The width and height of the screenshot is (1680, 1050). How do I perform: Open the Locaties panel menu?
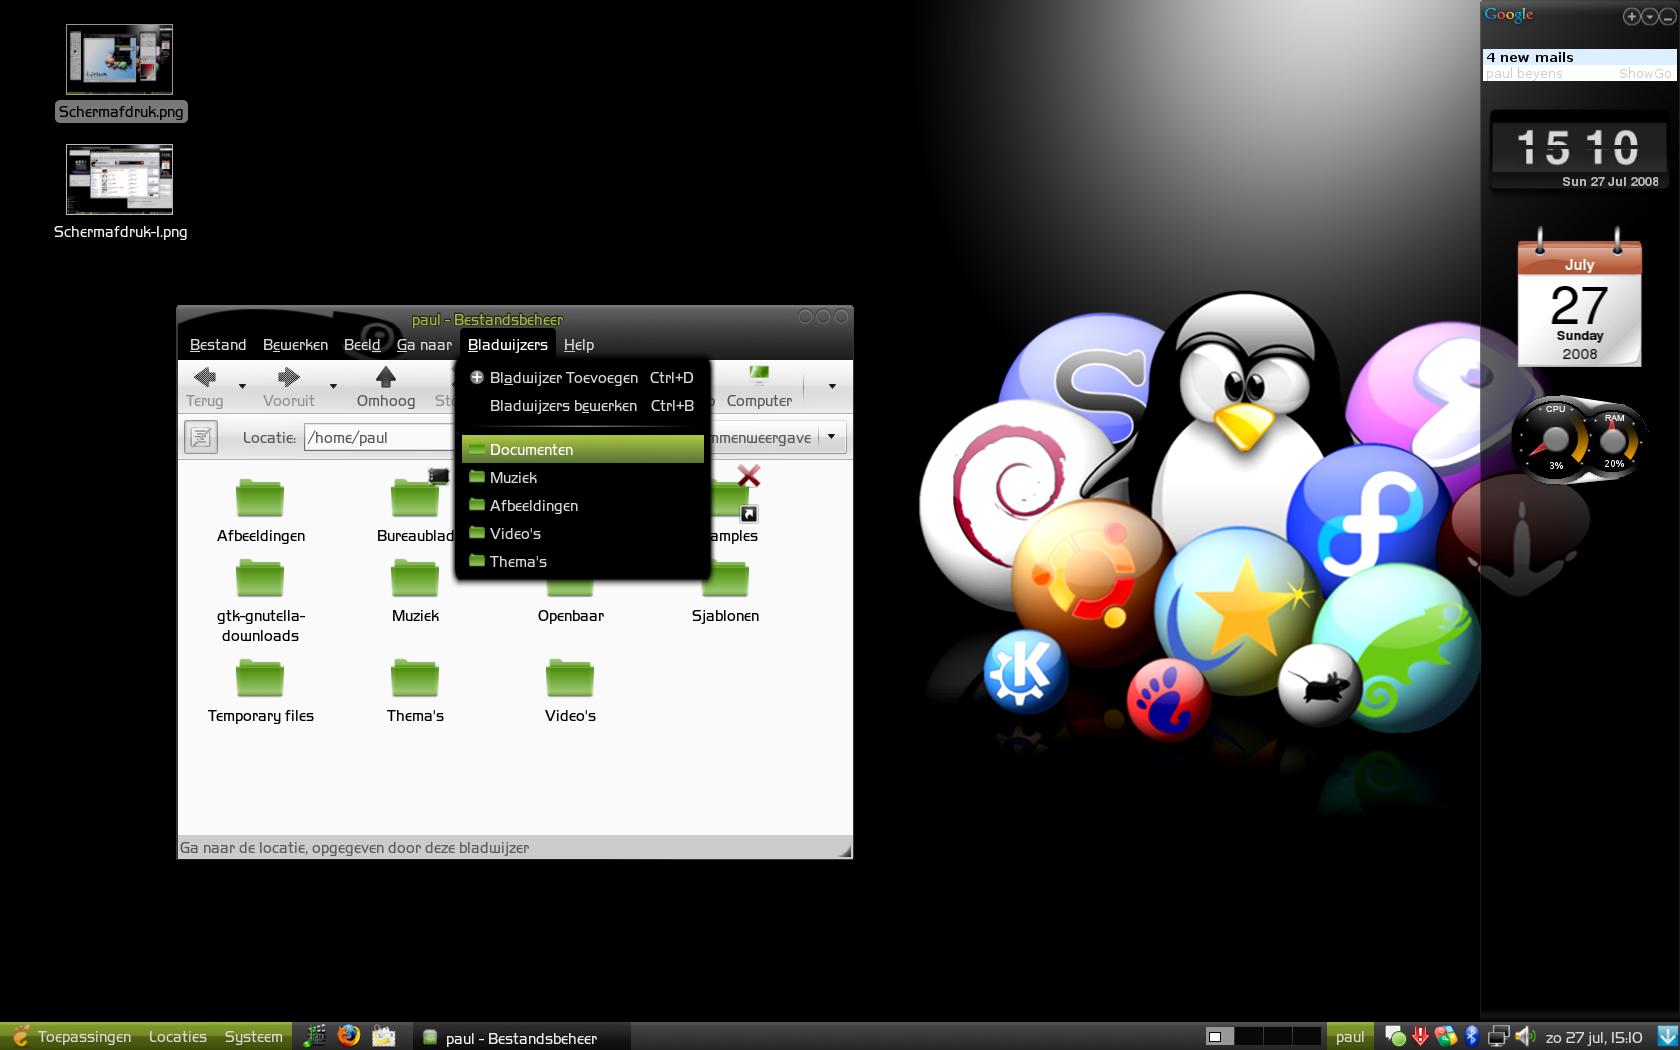(178, 1037)
